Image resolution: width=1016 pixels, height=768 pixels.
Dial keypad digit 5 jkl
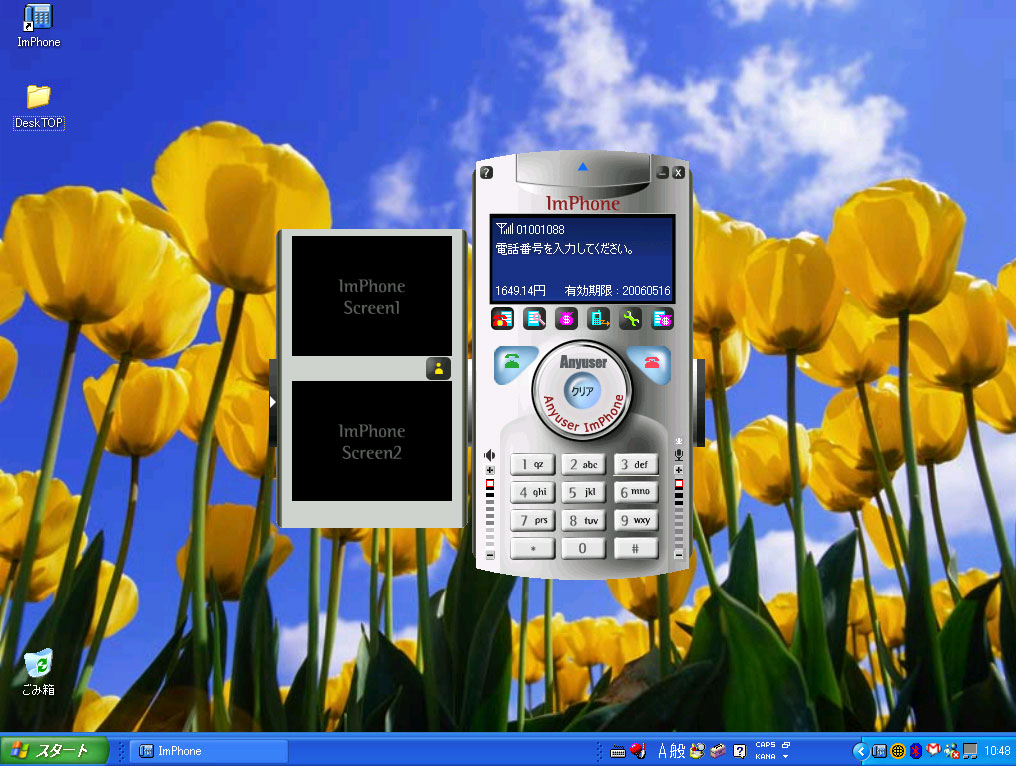click(584, 492)
